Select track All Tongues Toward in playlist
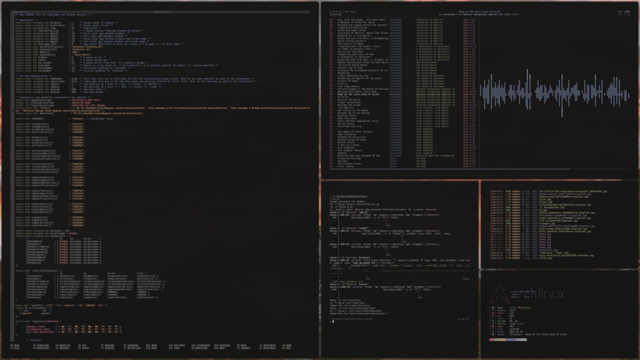 (x=350, y=150)
